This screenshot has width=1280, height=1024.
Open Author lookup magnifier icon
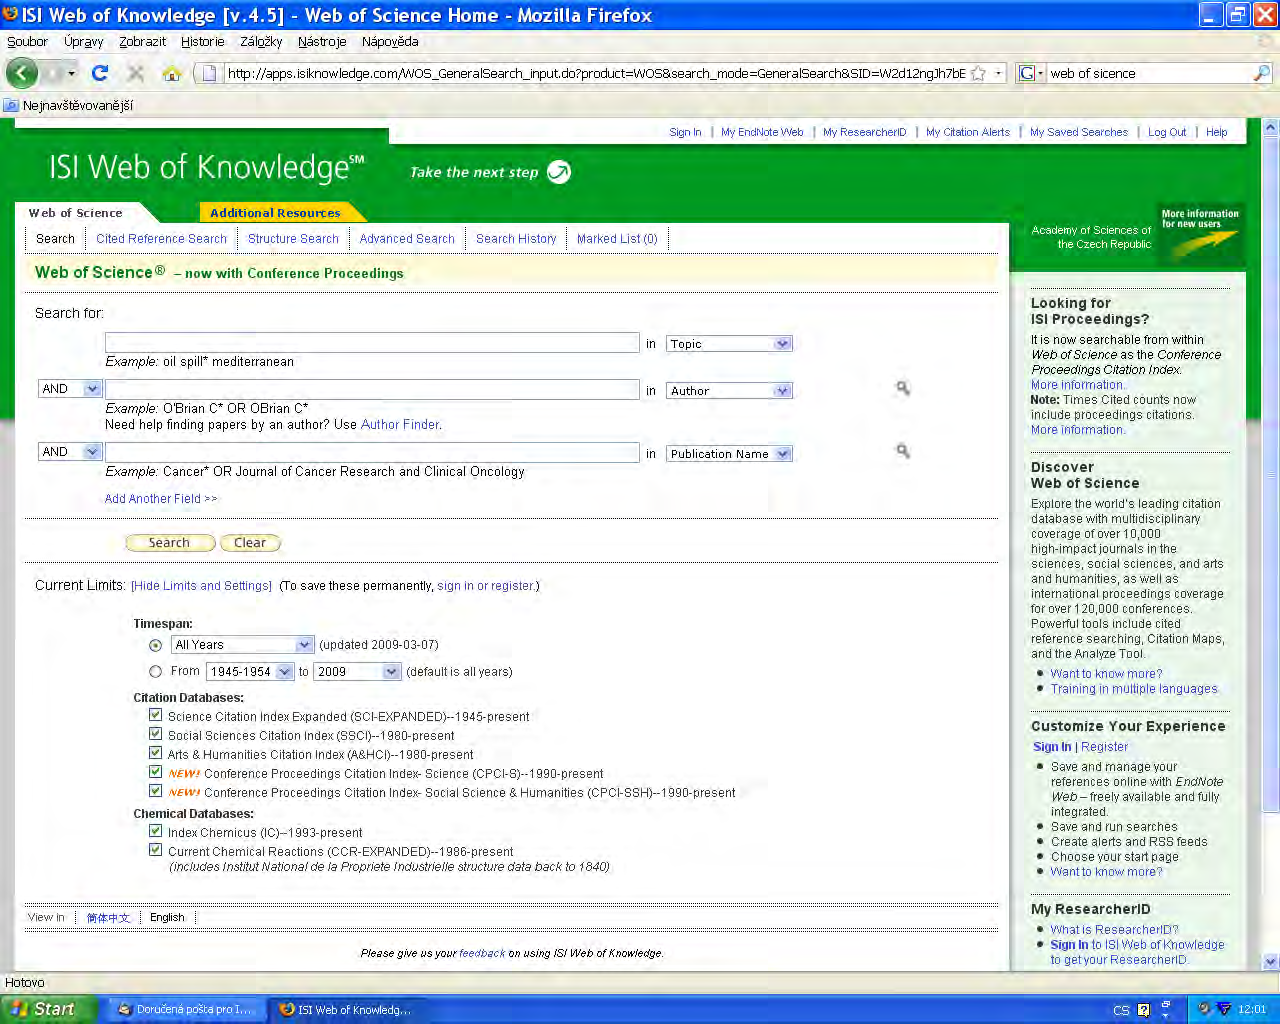pyautogui.click(x=903, y=388)
